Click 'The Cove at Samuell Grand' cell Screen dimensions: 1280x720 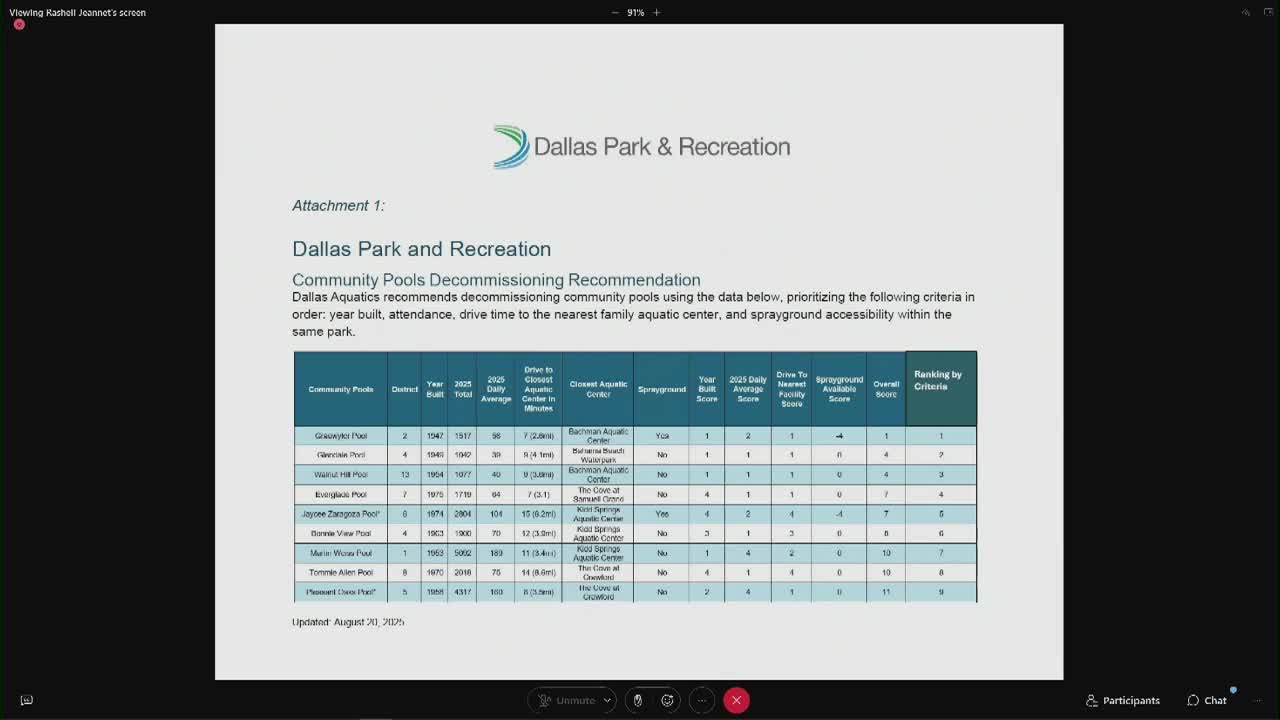click(598, 494)
